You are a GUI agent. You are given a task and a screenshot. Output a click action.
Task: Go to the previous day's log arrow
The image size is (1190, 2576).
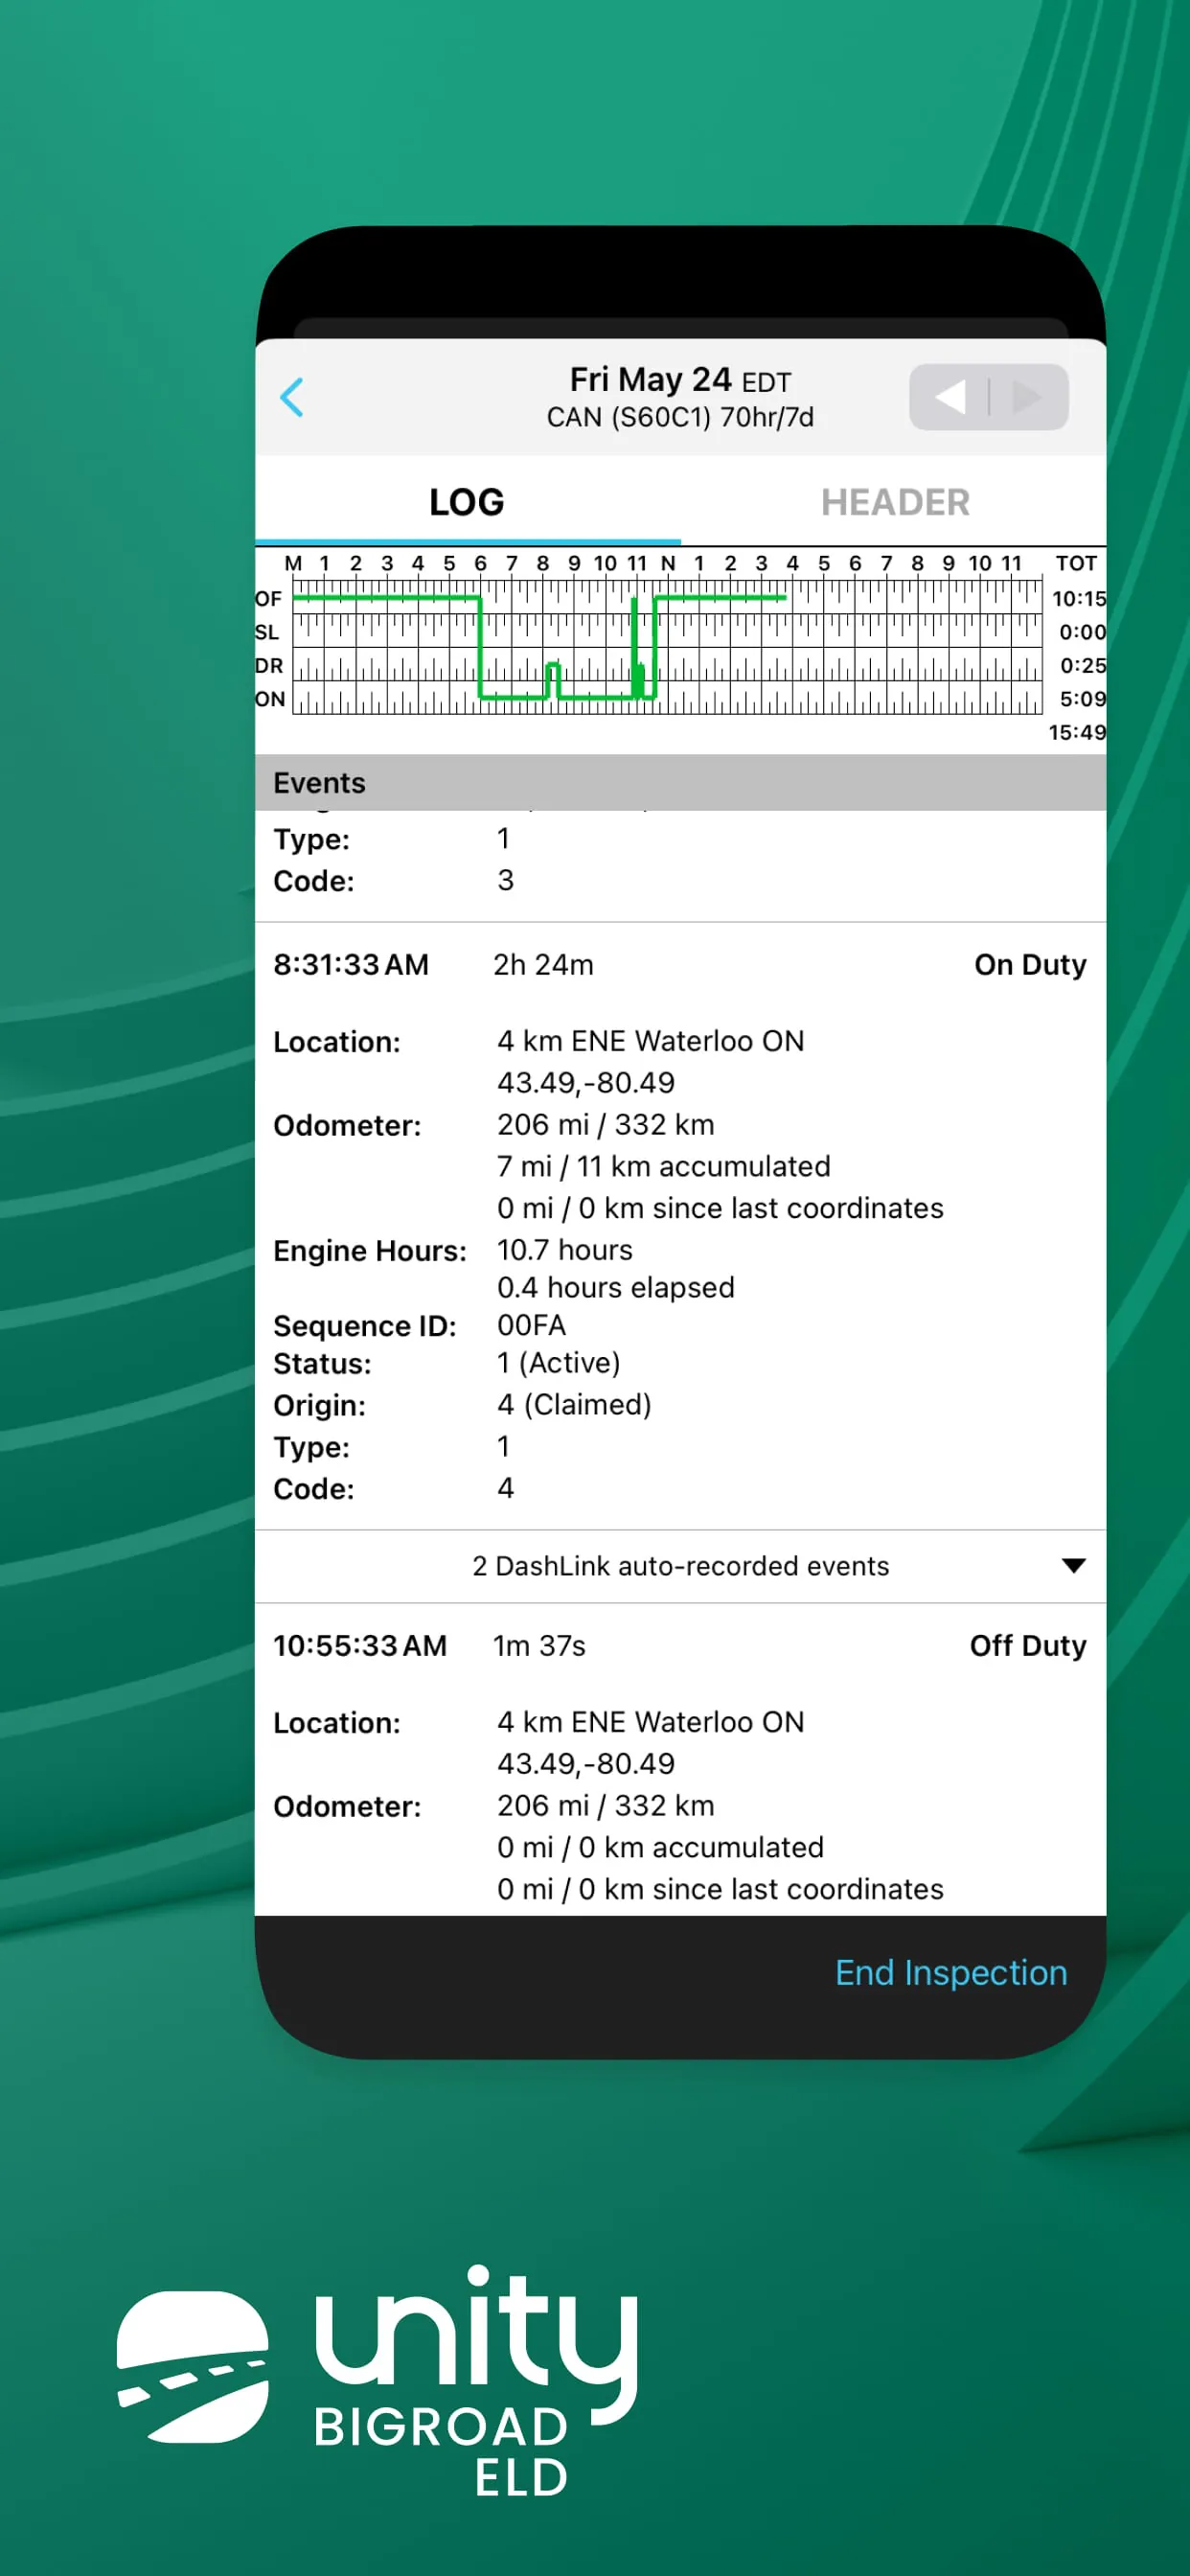pyautogui.click(x=950, y=397)
